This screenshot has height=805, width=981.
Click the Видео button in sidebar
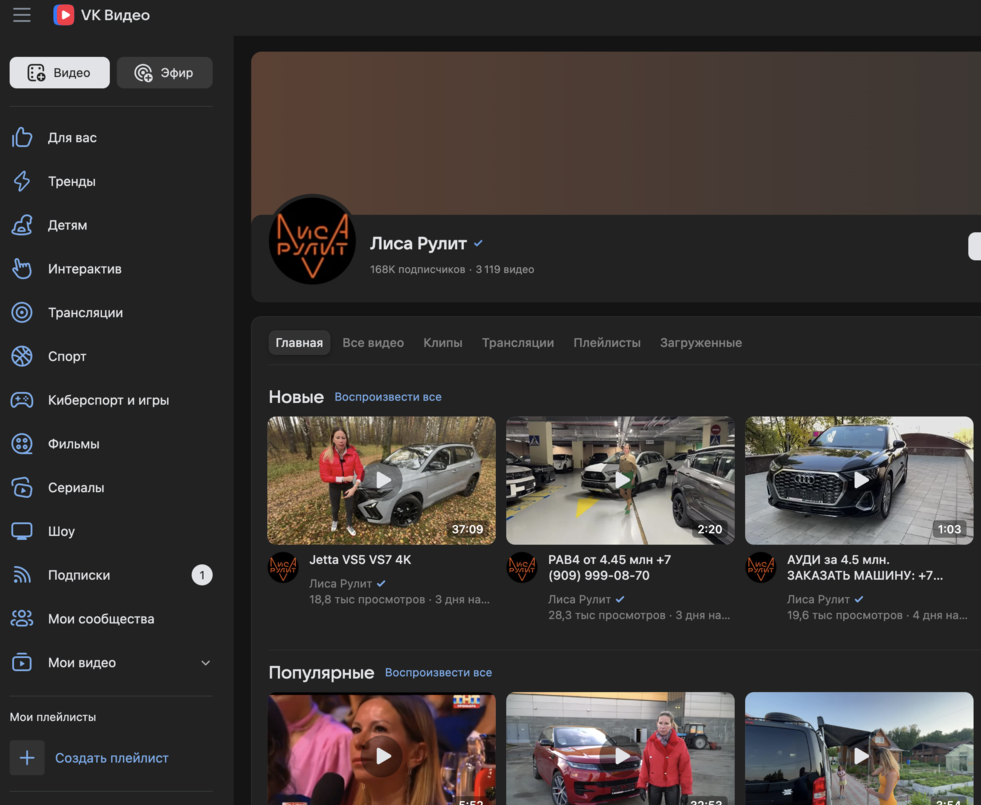59,73
